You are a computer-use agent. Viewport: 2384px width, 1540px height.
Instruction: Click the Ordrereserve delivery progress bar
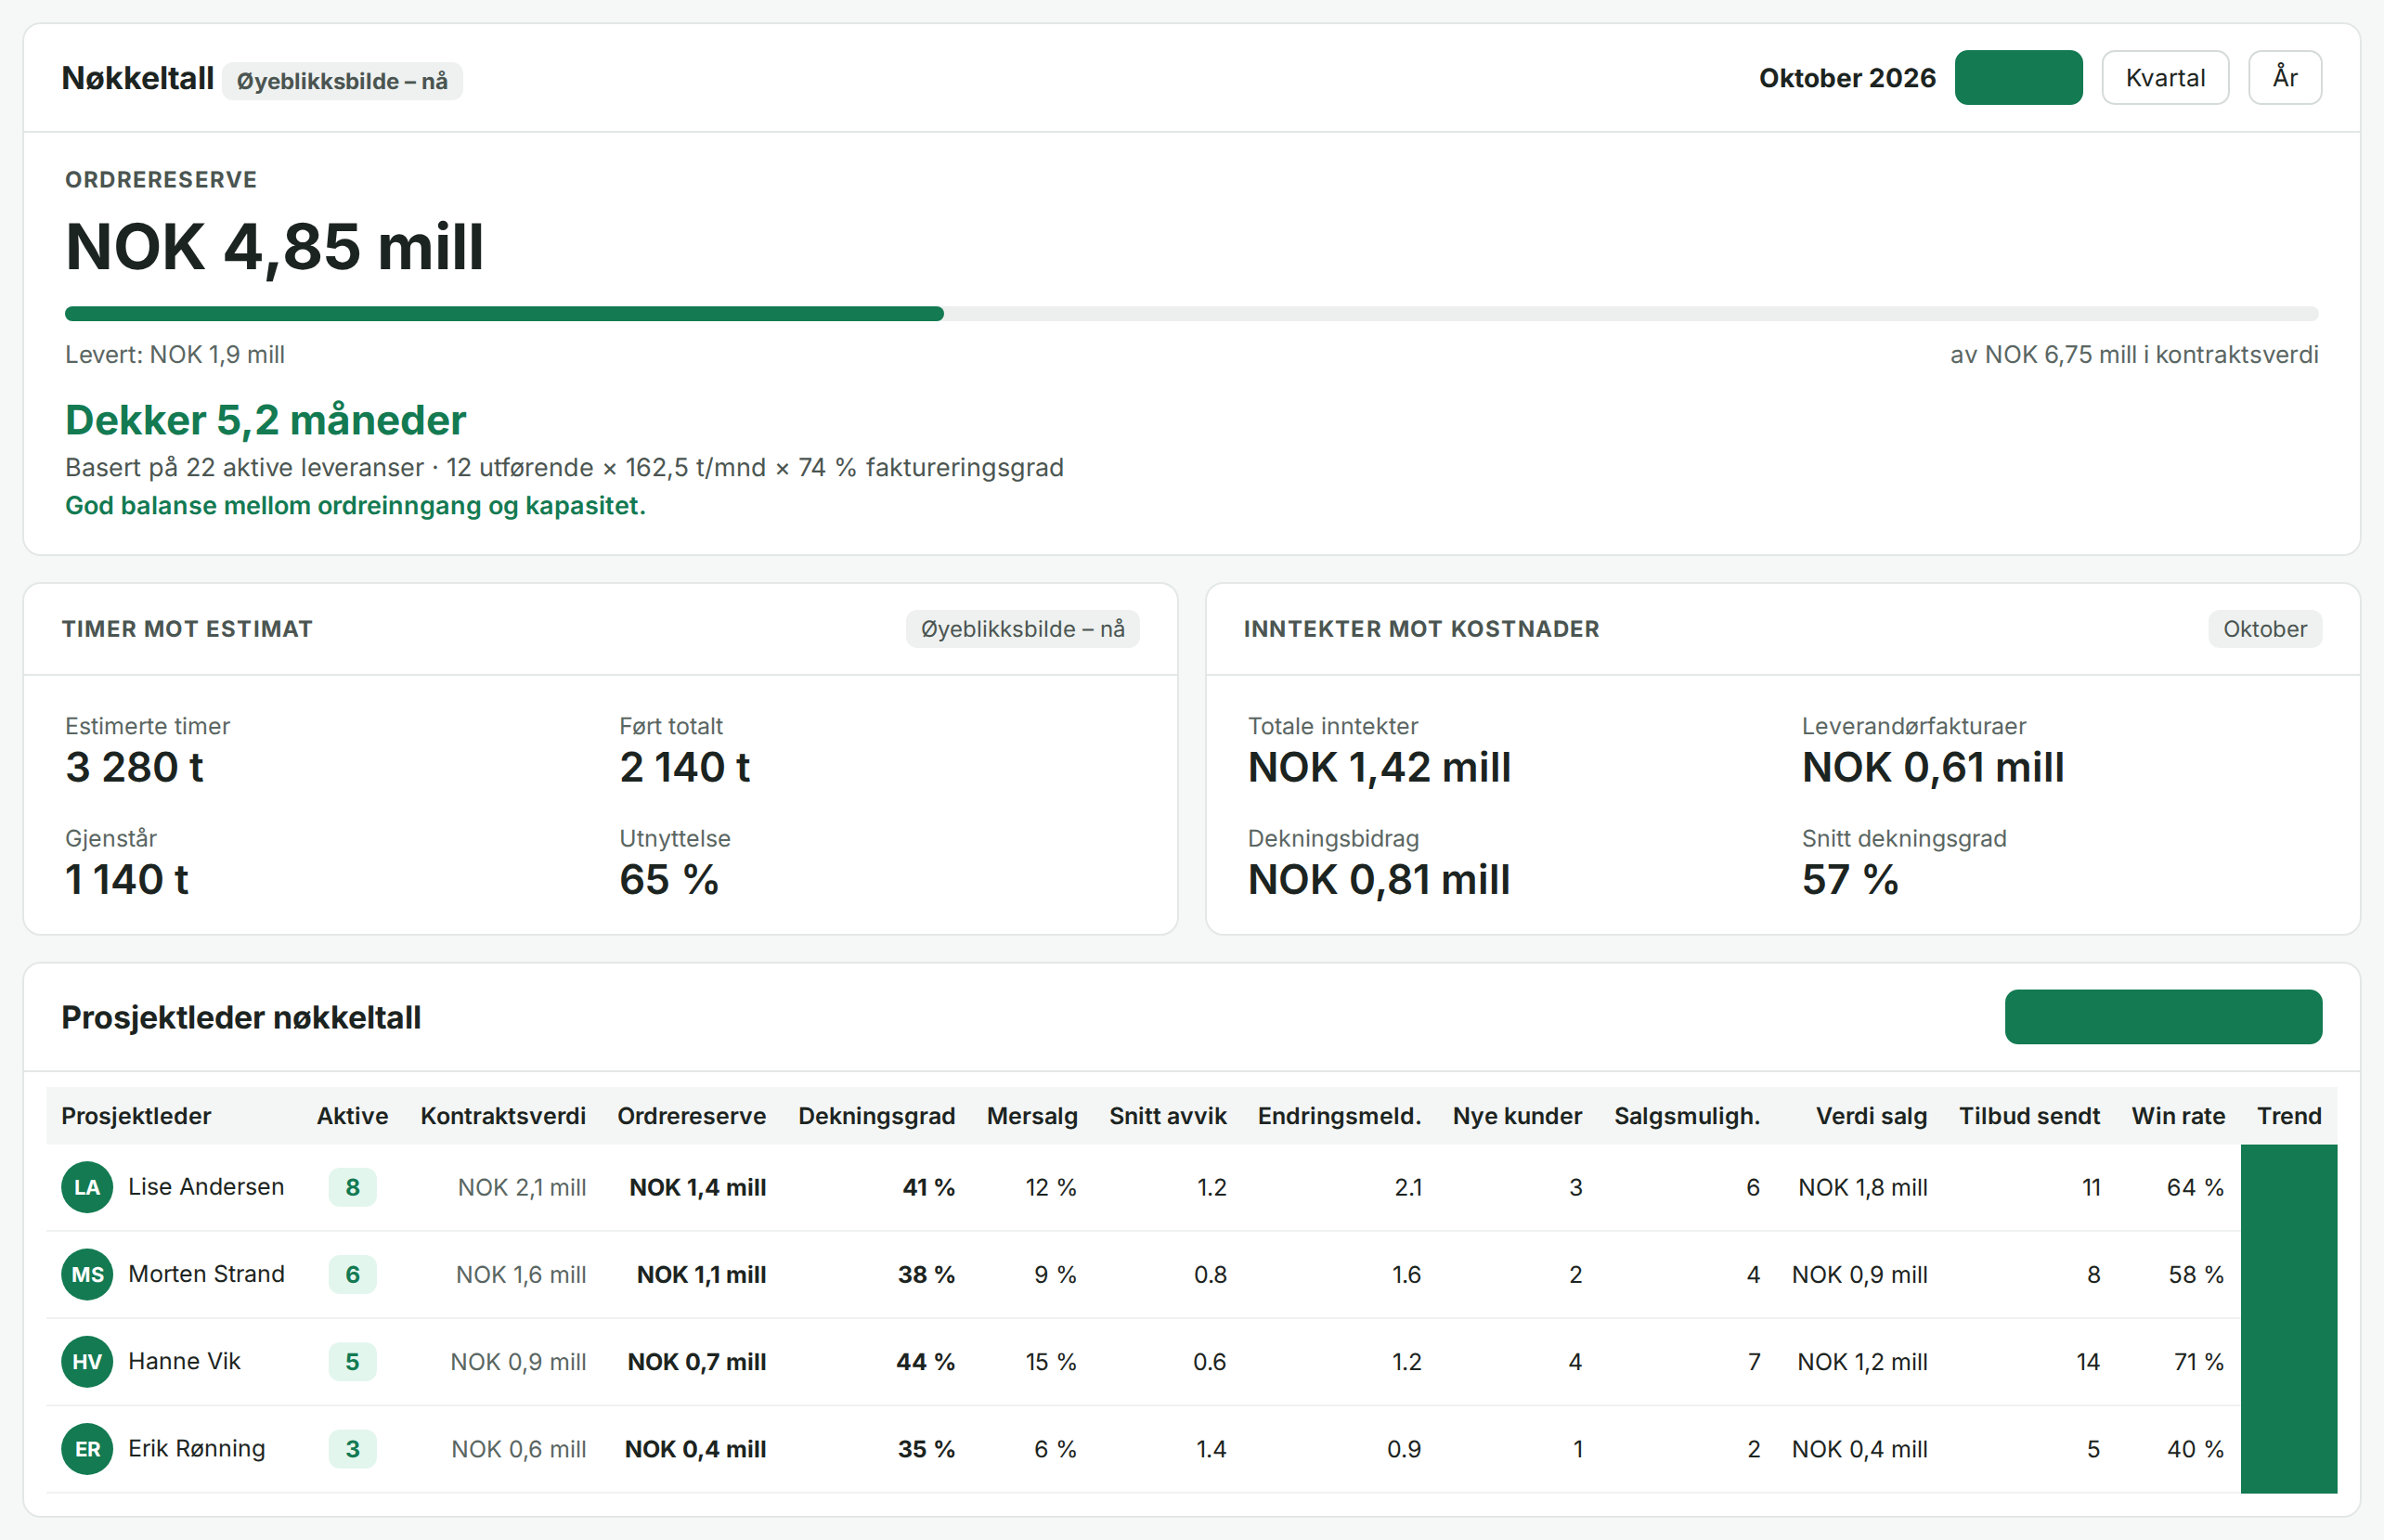pos(1191,314)
